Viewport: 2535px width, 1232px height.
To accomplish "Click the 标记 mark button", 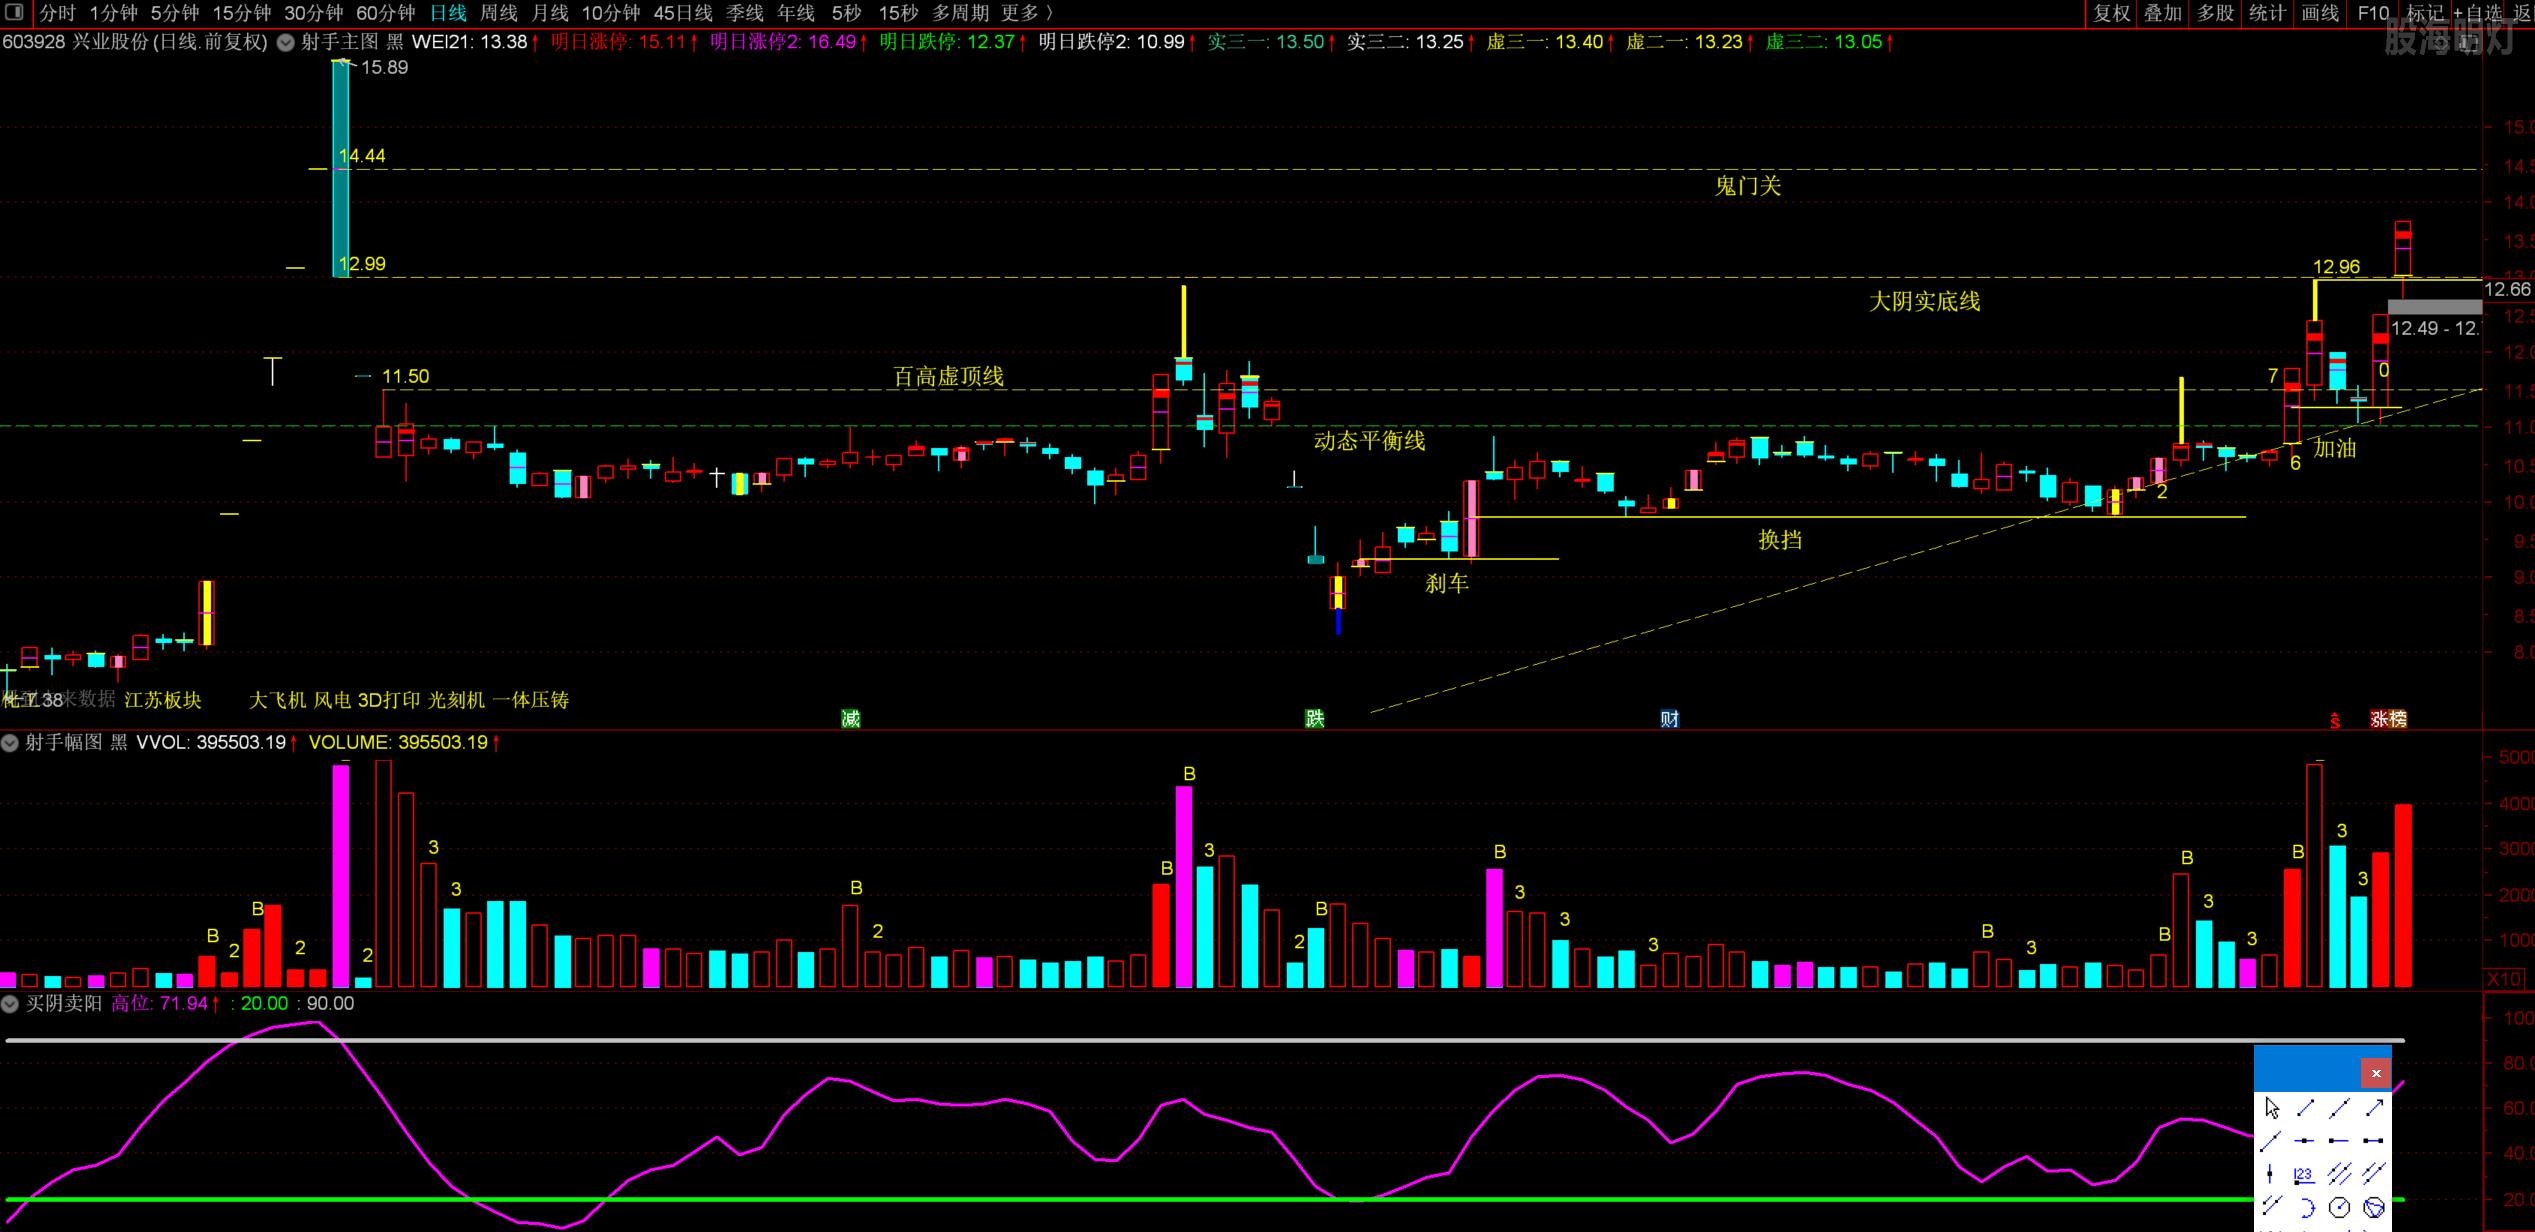I will pyautogui.click(x=2424, y=12).
